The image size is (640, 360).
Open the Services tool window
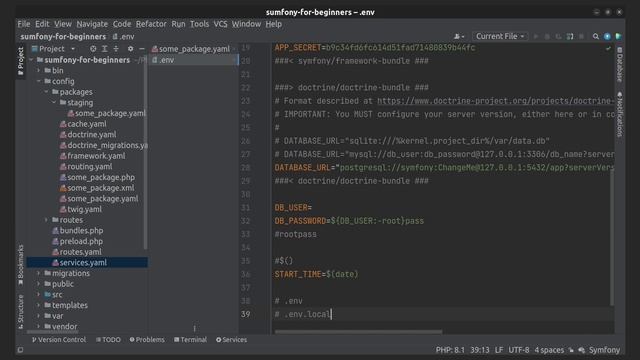(231, 340)
